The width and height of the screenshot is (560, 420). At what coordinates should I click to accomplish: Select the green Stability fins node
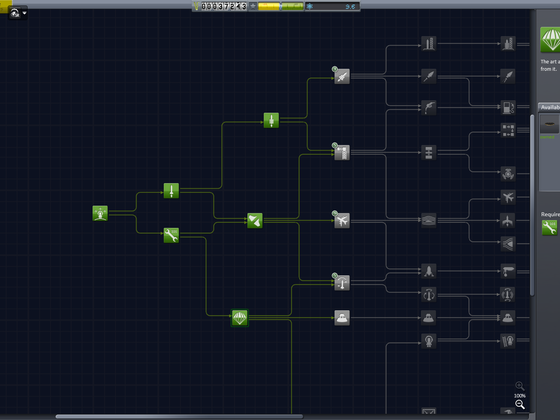(x=255, y=220)
